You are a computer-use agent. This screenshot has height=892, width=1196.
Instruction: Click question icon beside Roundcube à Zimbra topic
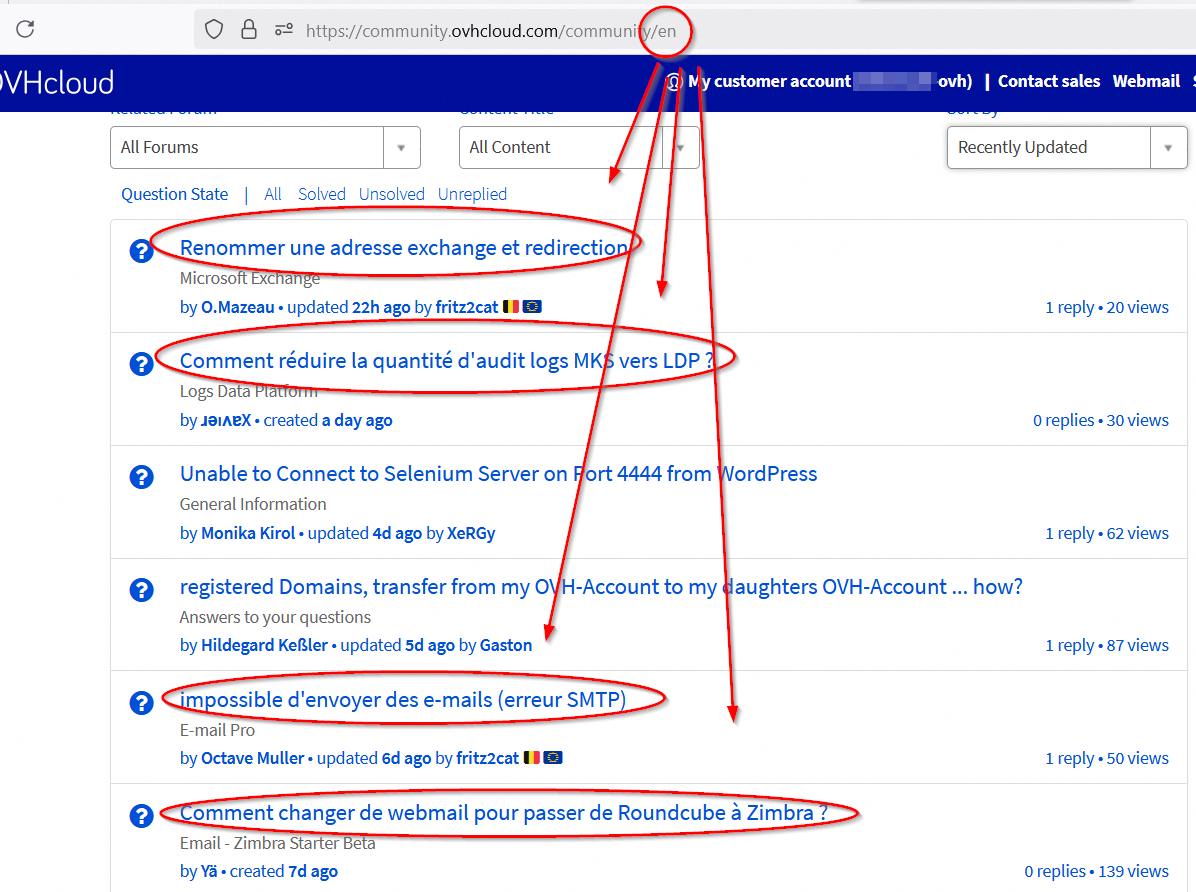pos(141,816)
